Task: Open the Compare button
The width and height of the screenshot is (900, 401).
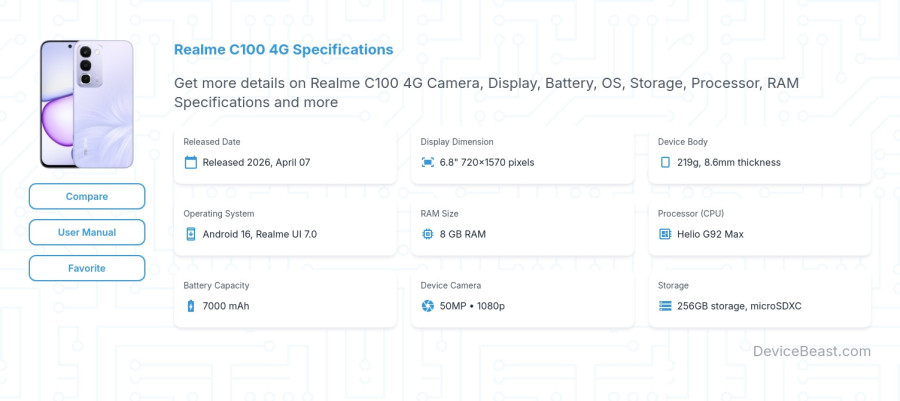Action: coord(87,196)
